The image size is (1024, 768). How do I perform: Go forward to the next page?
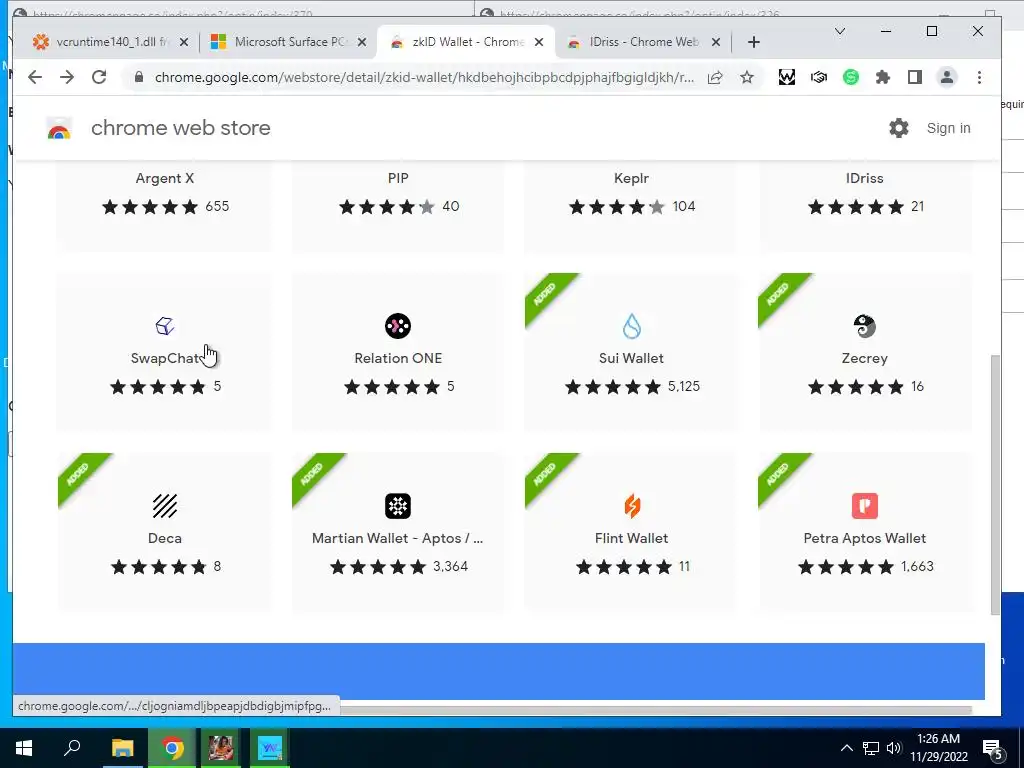(x=67, y=77)
